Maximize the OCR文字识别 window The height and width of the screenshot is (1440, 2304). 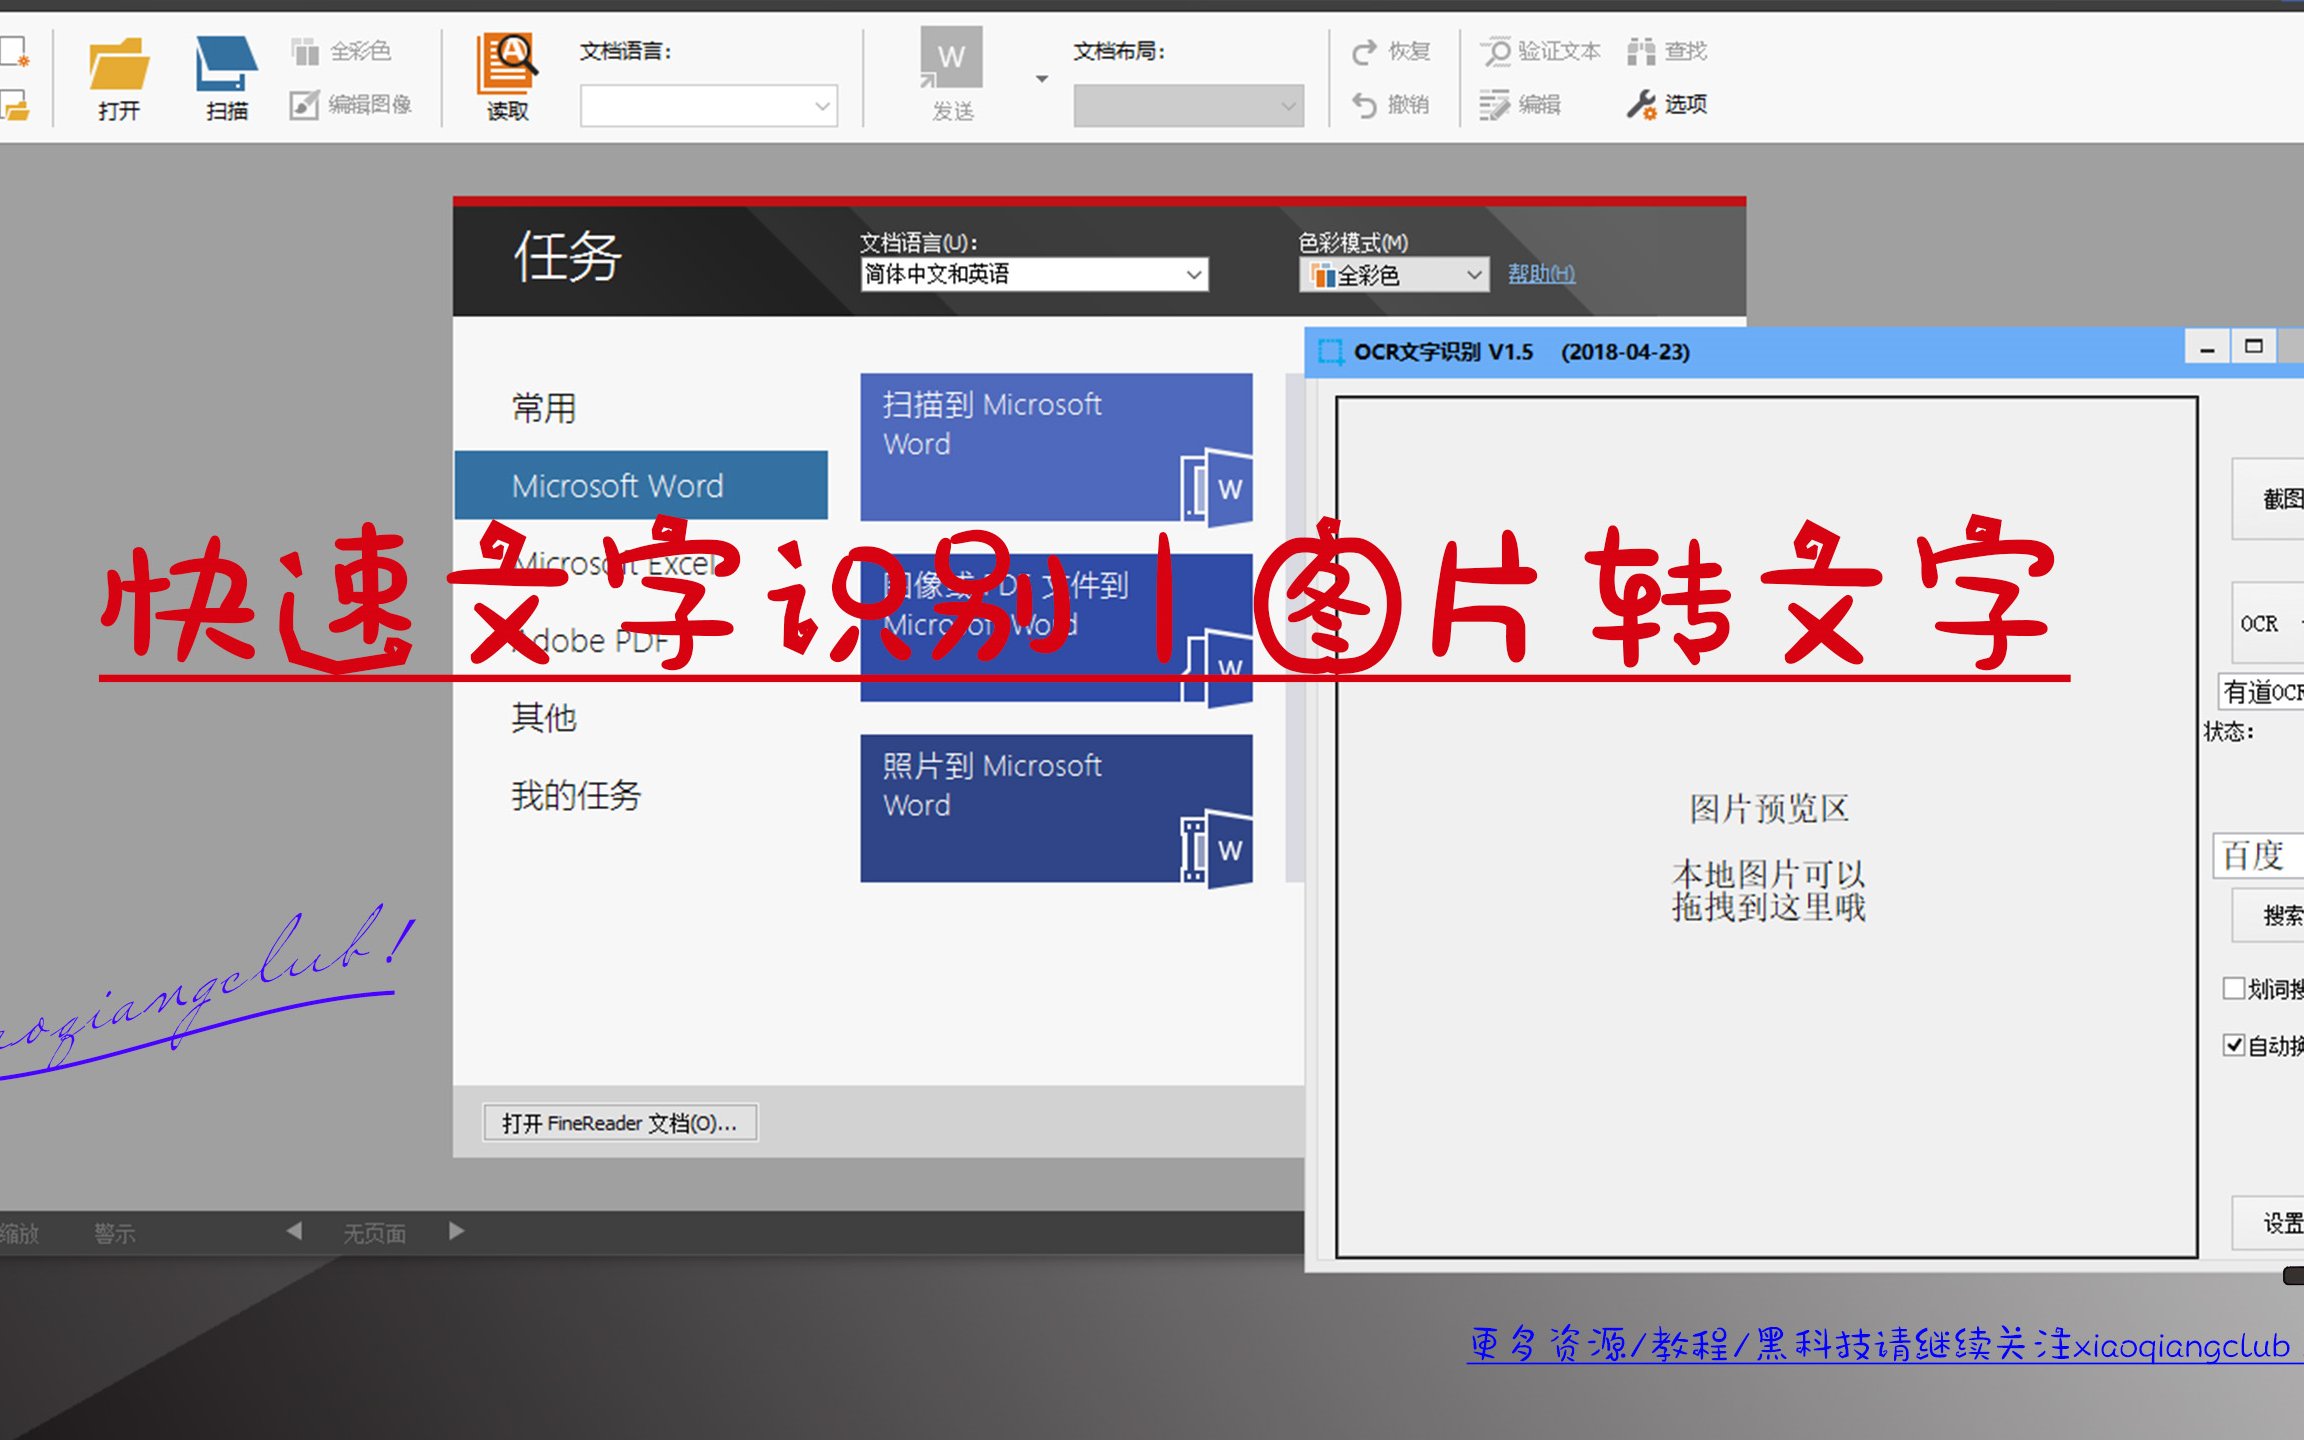2254,347
